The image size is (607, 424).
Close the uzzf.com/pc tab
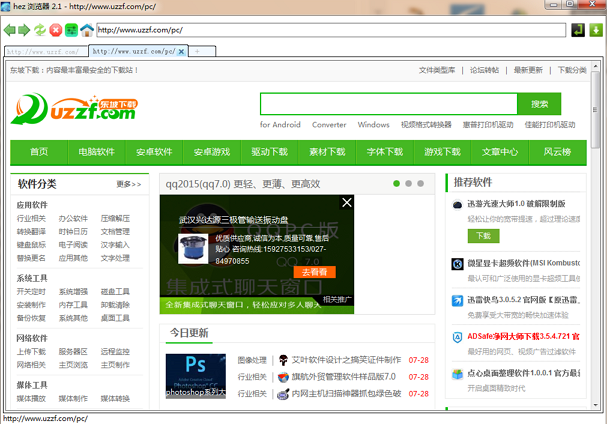click(x=181, y=51)
